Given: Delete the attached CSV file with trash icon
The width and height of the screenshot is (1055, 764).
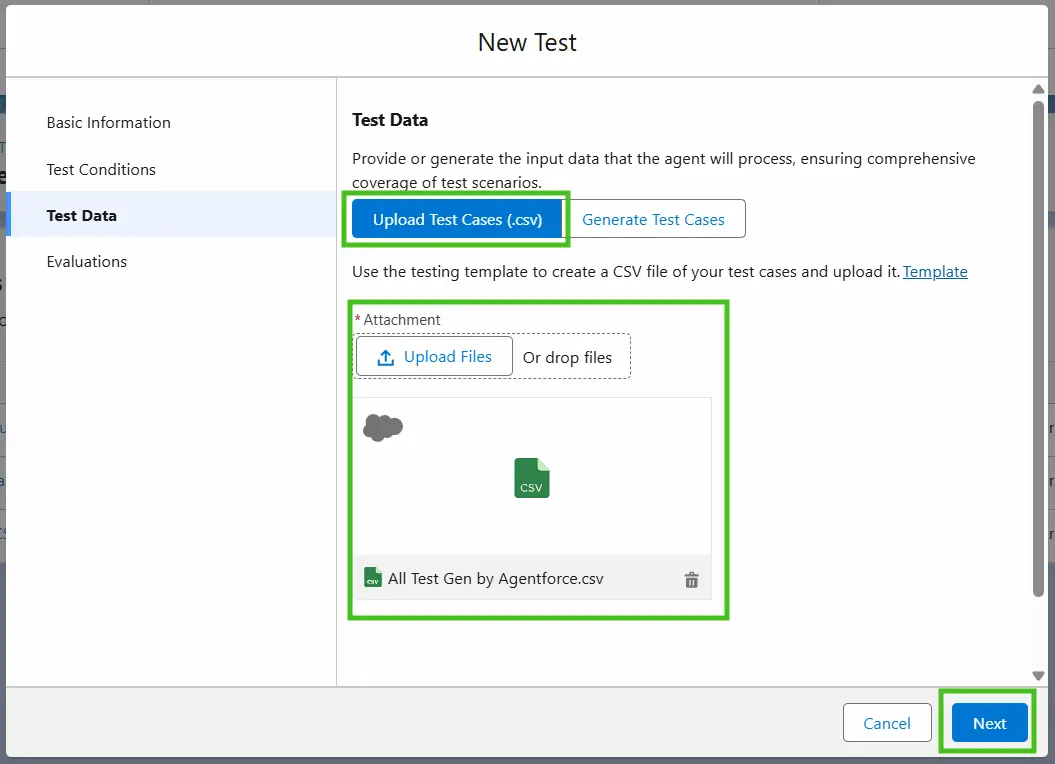Looking at the screenshot, I should (691, 580).
